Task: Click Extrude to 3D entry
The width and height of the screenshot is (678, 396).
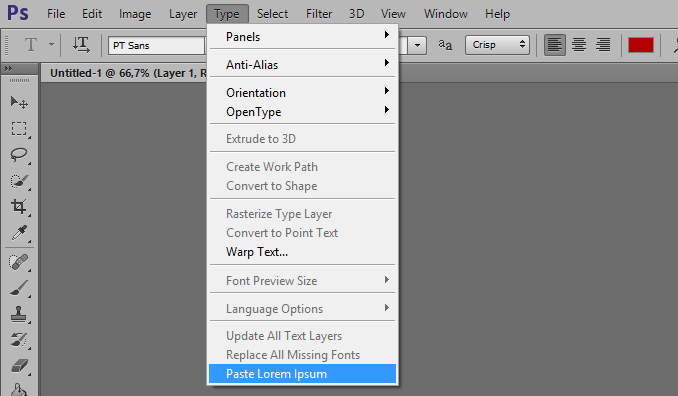Action: pyautogui.click(x=303, y=139)
